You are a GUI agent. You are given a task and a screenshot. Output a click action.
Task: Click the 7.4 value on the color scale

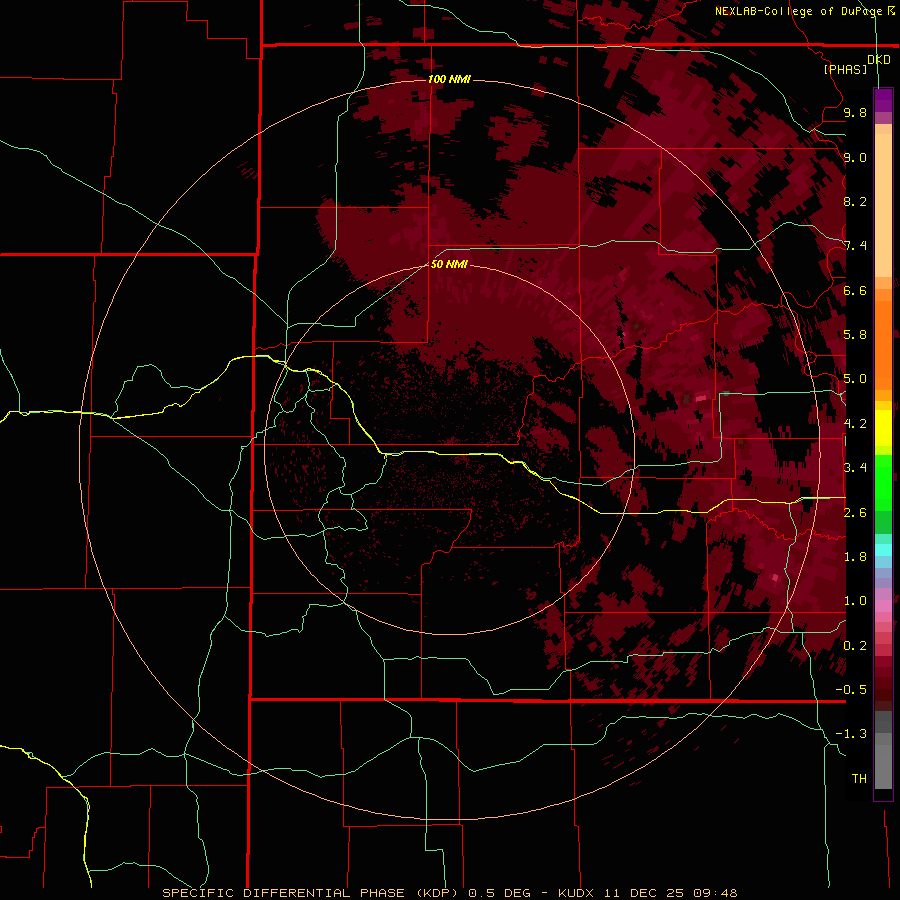[x=855, y=246]
